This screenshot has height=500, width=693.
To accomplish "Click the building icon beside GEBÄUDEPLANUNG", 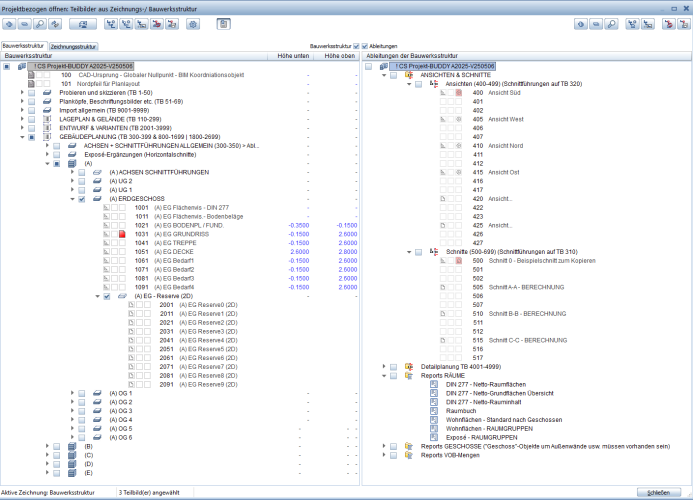I will pos(46,137).
